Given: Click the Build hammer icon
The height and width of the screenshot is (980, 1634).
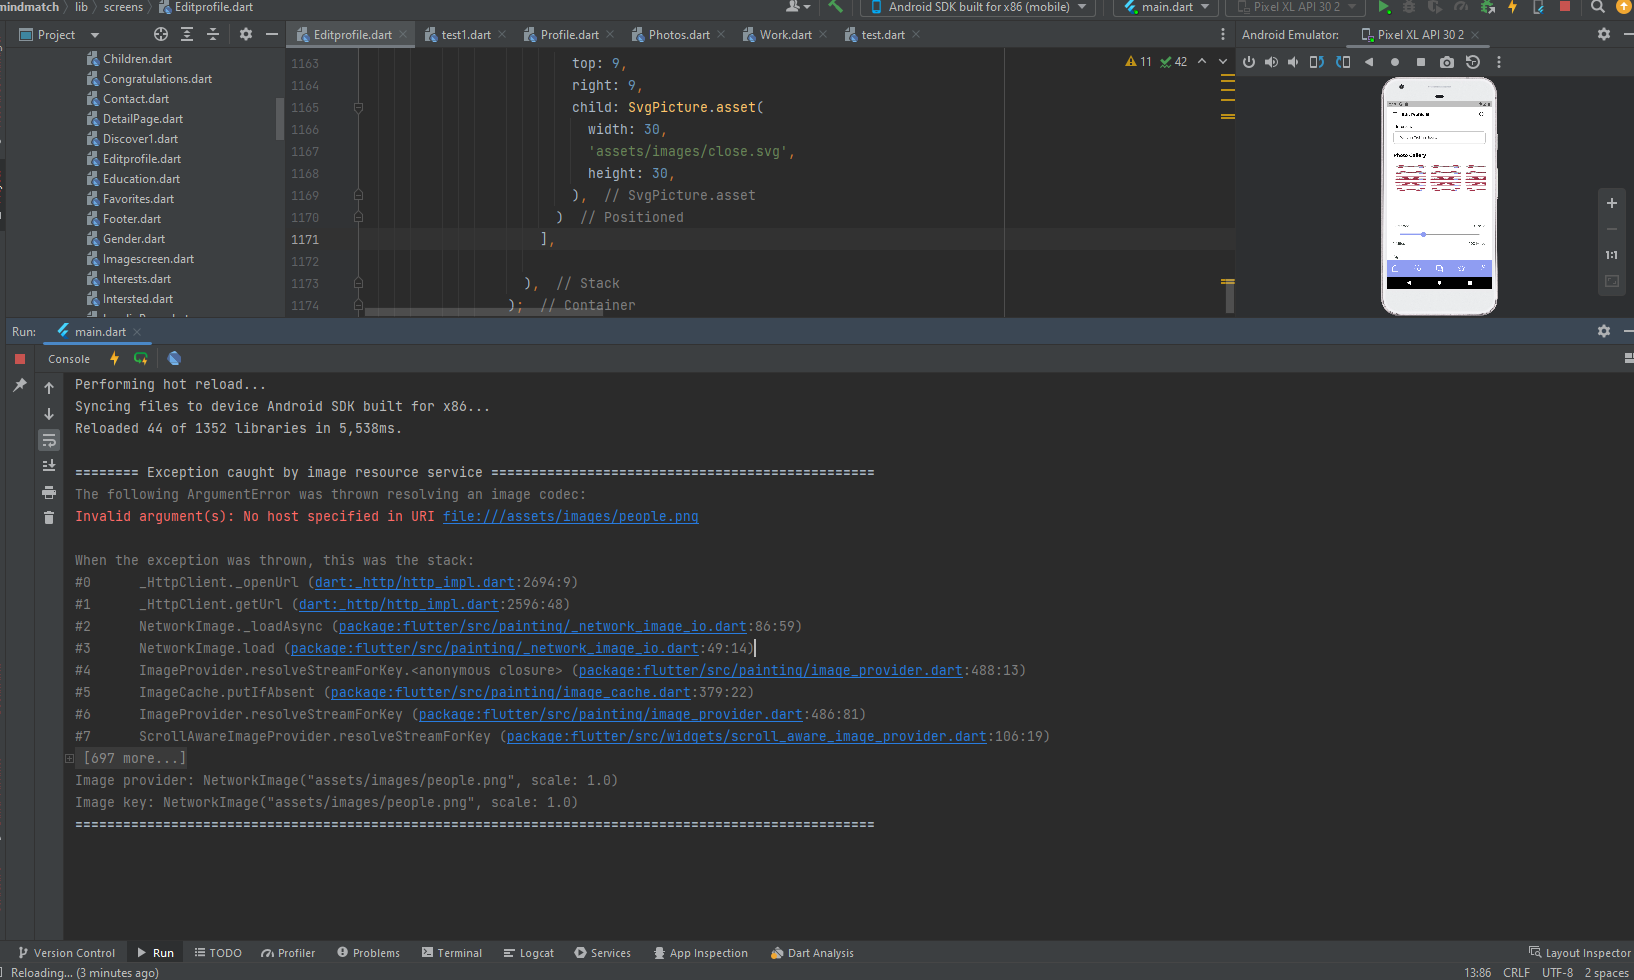Looking at the screenshot, I should tap(836, 7).
